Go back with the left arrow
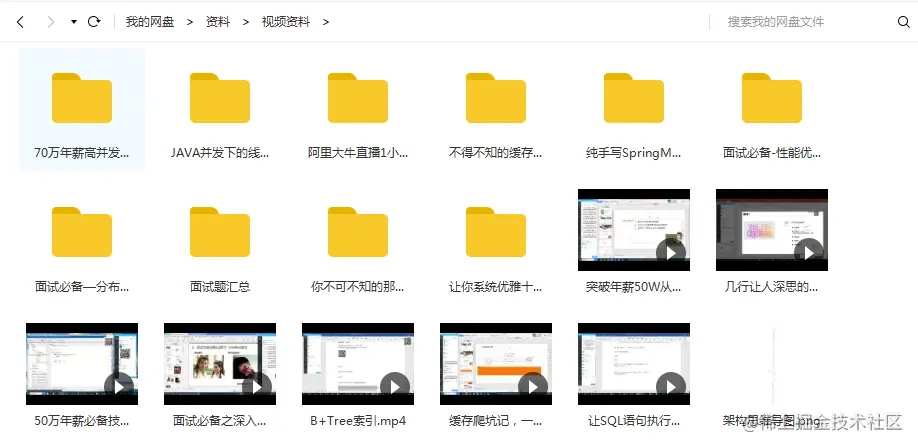This screenshot has width=918, height=448. (20, 22)
